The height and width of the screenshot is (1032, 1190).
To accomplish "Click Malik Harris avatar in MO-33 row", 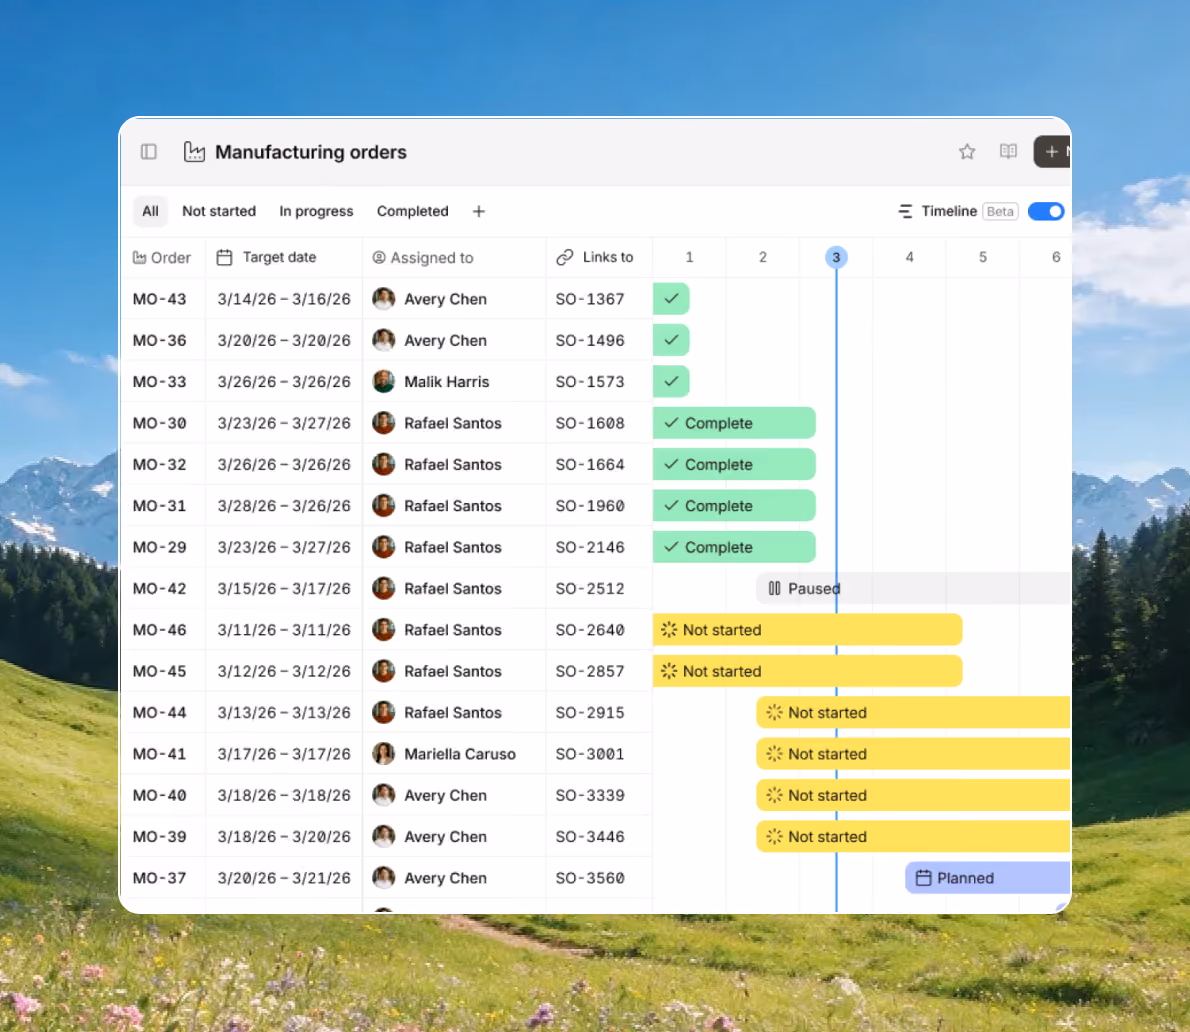I will click(383, 381).
